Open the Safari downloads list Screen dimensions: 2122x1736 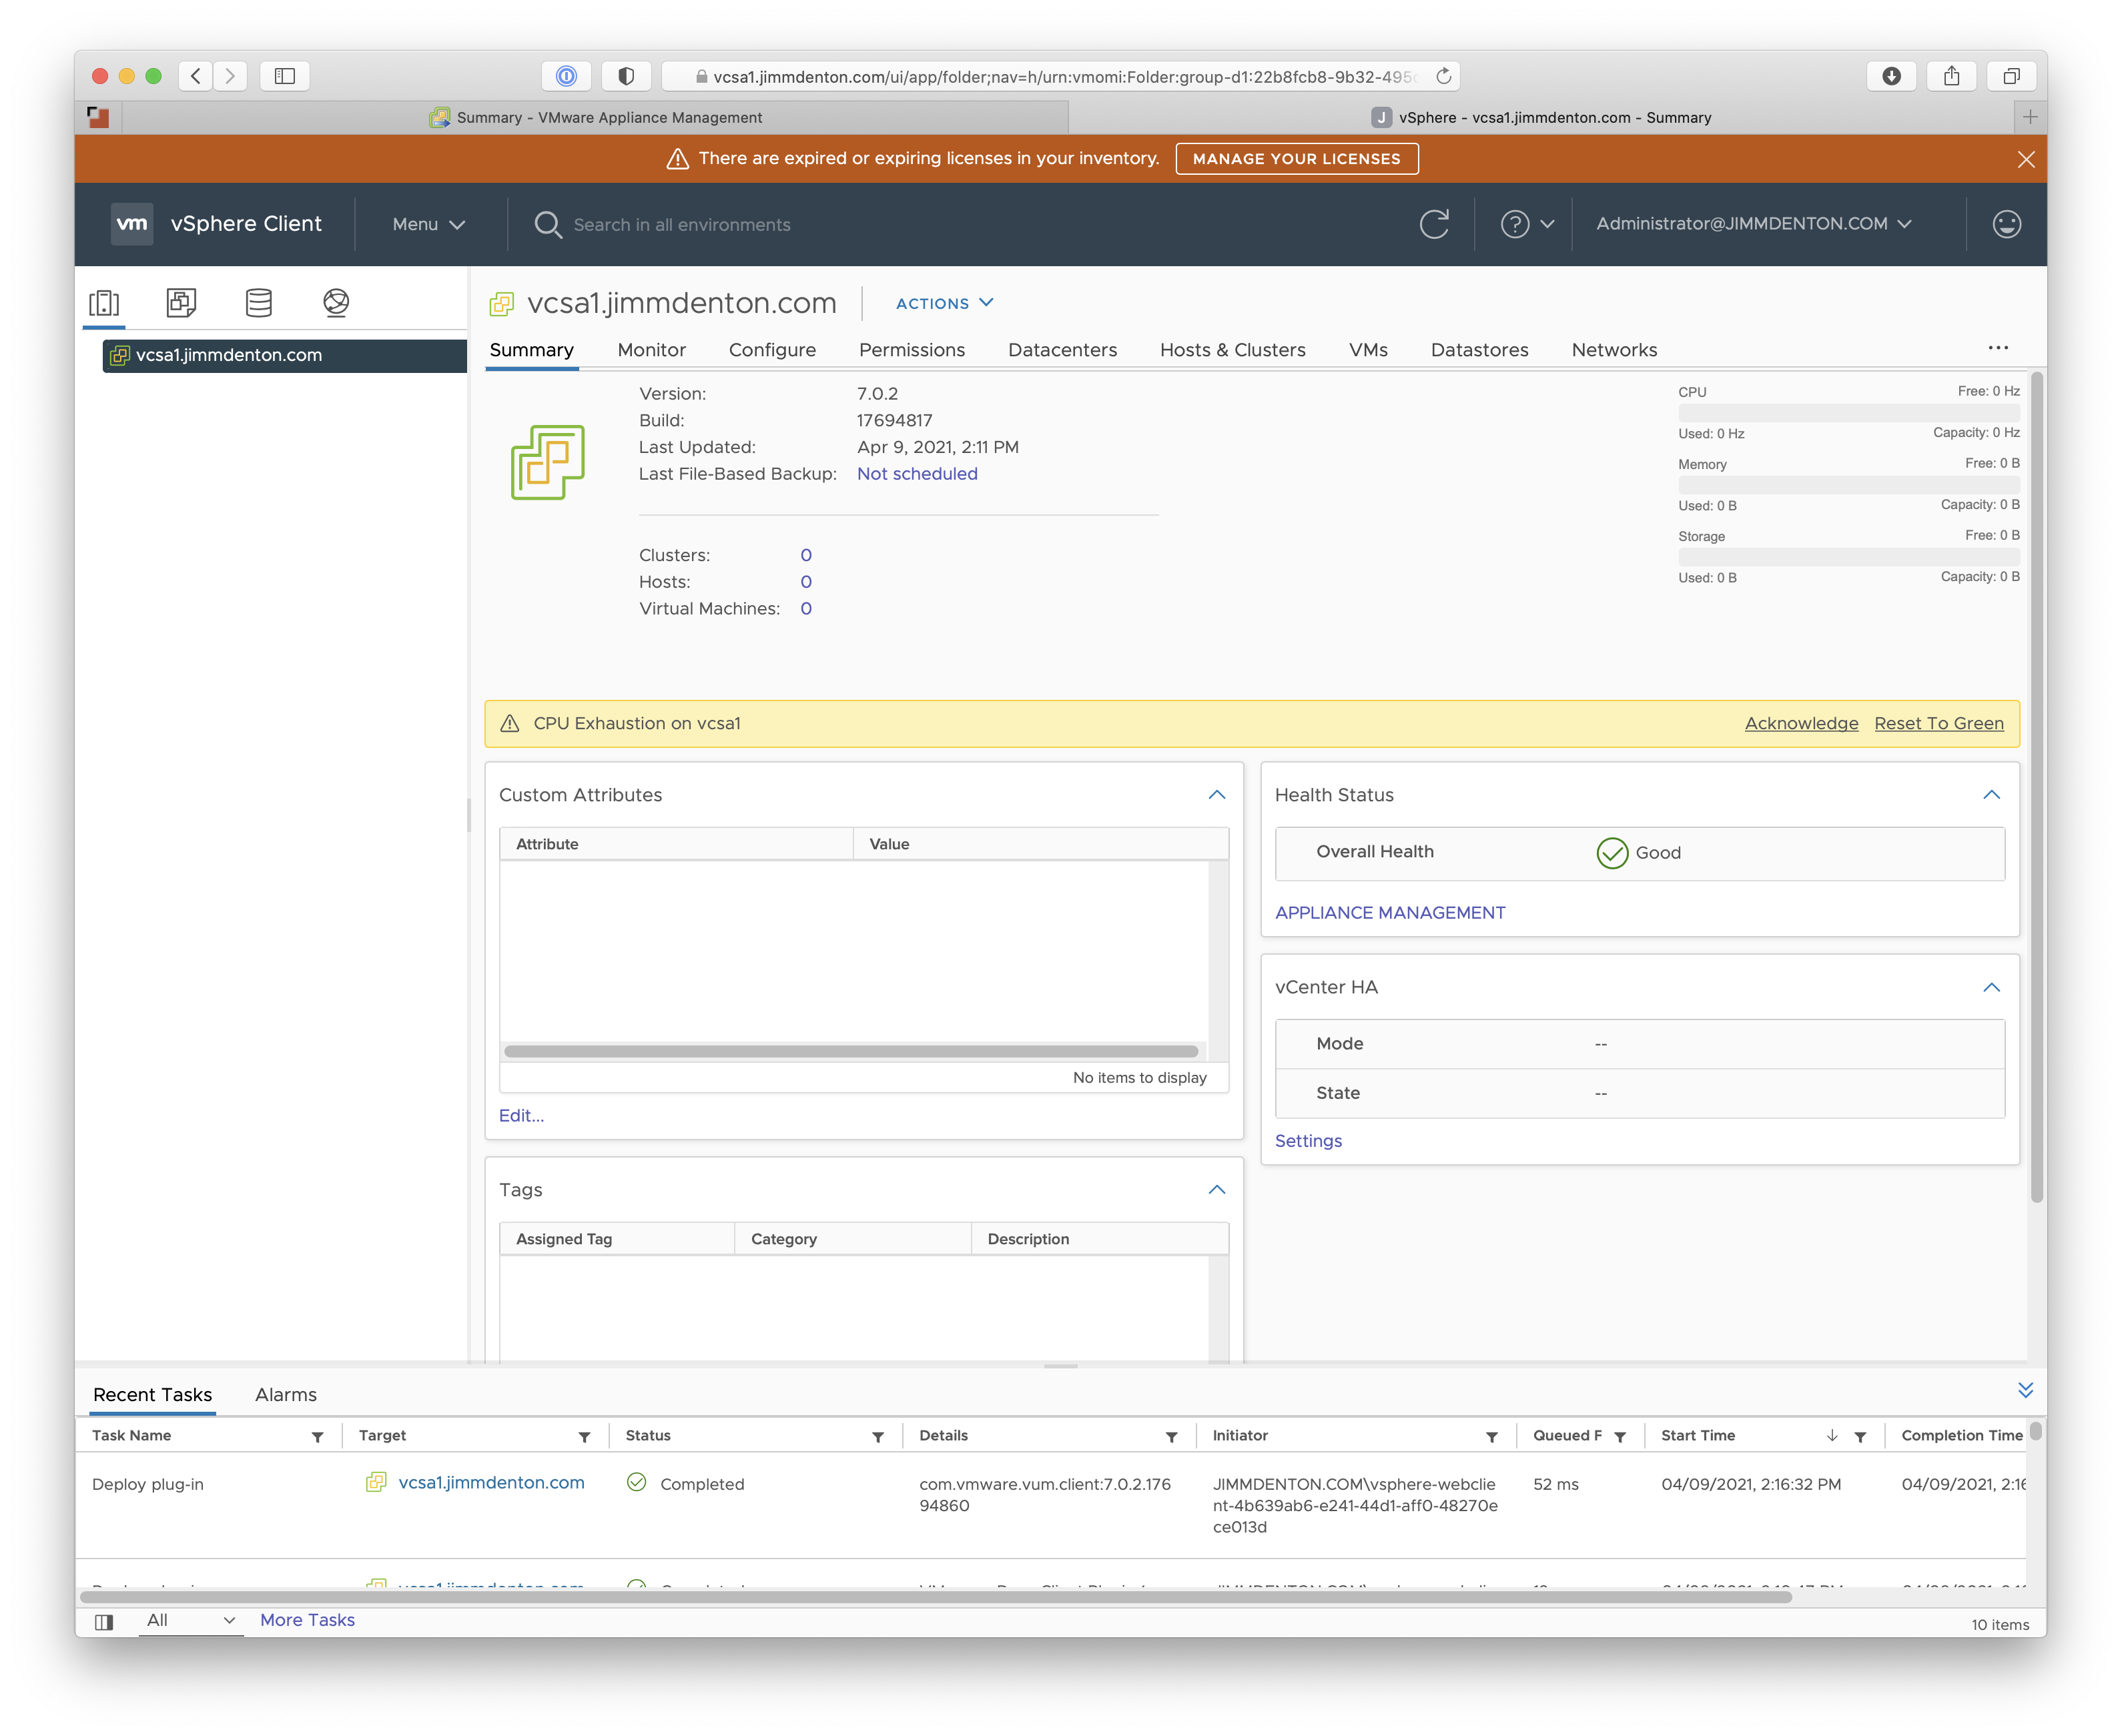tap(1891, 76)
